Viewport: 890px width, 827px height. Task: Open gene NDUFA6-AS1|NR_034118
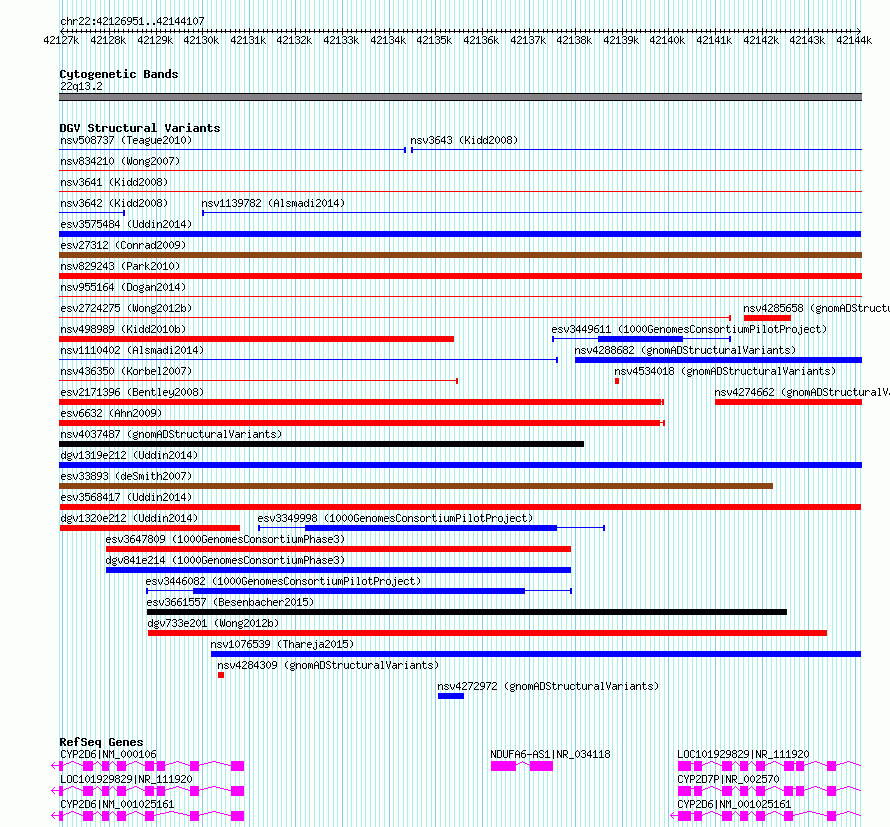pyautogui.click(x=550, y=754)
